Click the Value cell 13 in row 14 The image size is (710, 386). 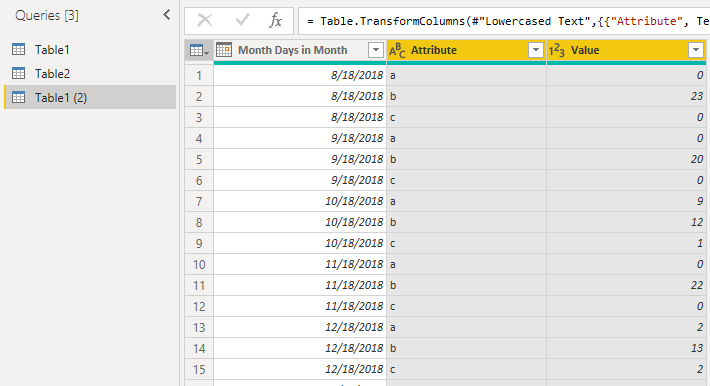click(x=626, y=348)
